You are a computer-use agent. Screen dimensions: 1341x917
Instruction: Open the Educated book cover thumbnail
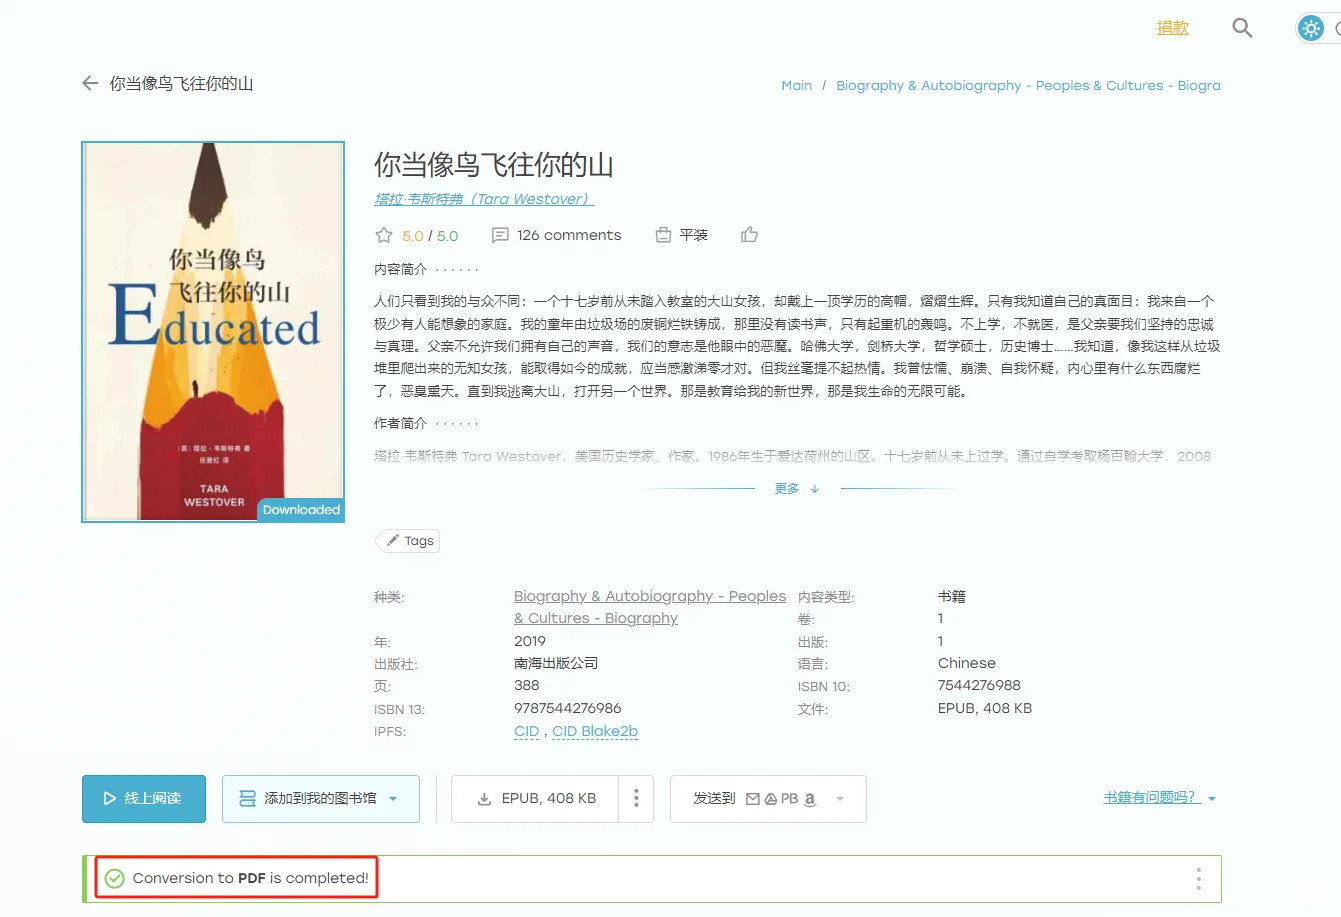[213, 332]
